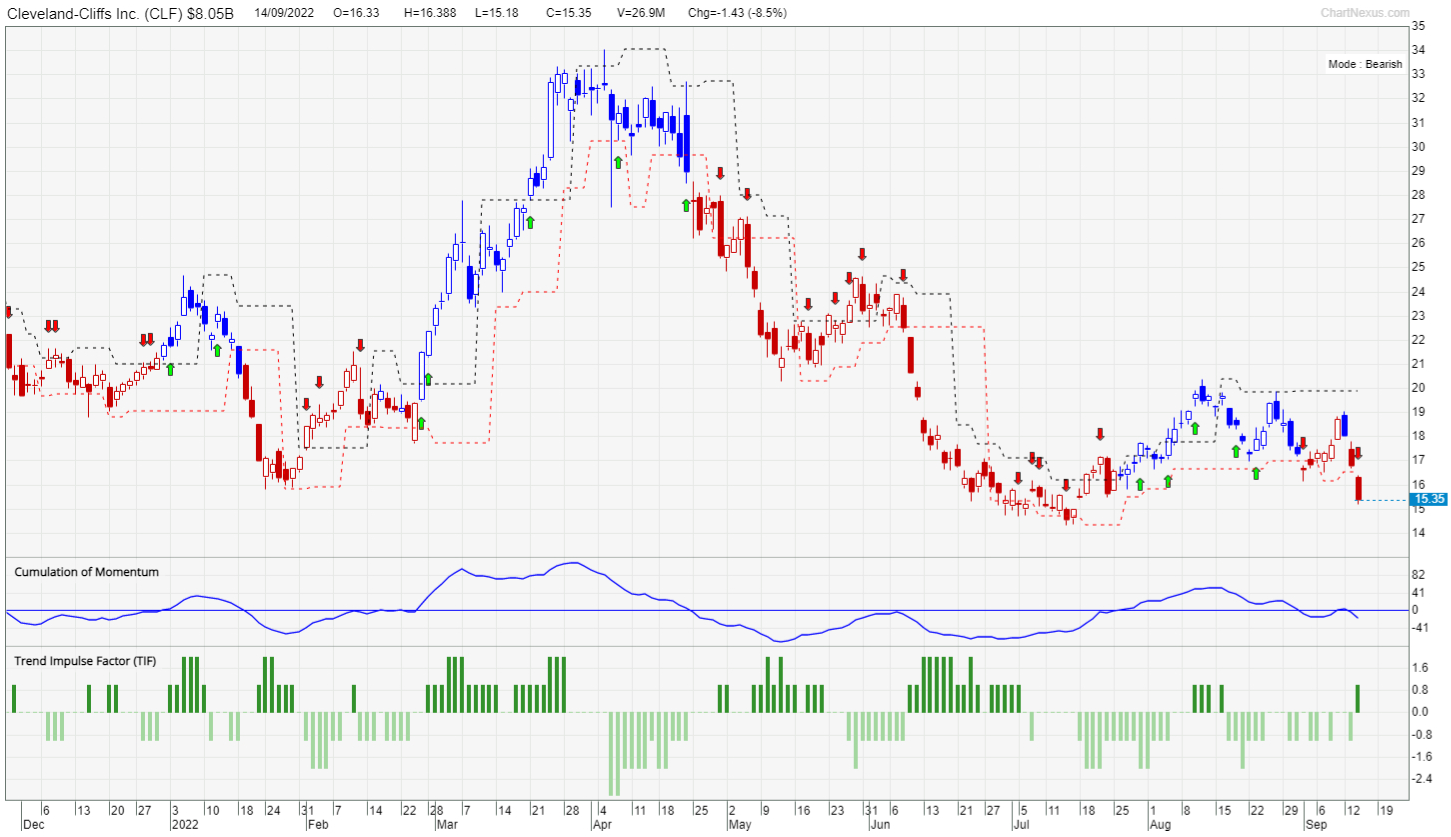This screenshot has width=1451, height=837.
Task: Click the Mode : Bearish label
Action: point(1365,64)
